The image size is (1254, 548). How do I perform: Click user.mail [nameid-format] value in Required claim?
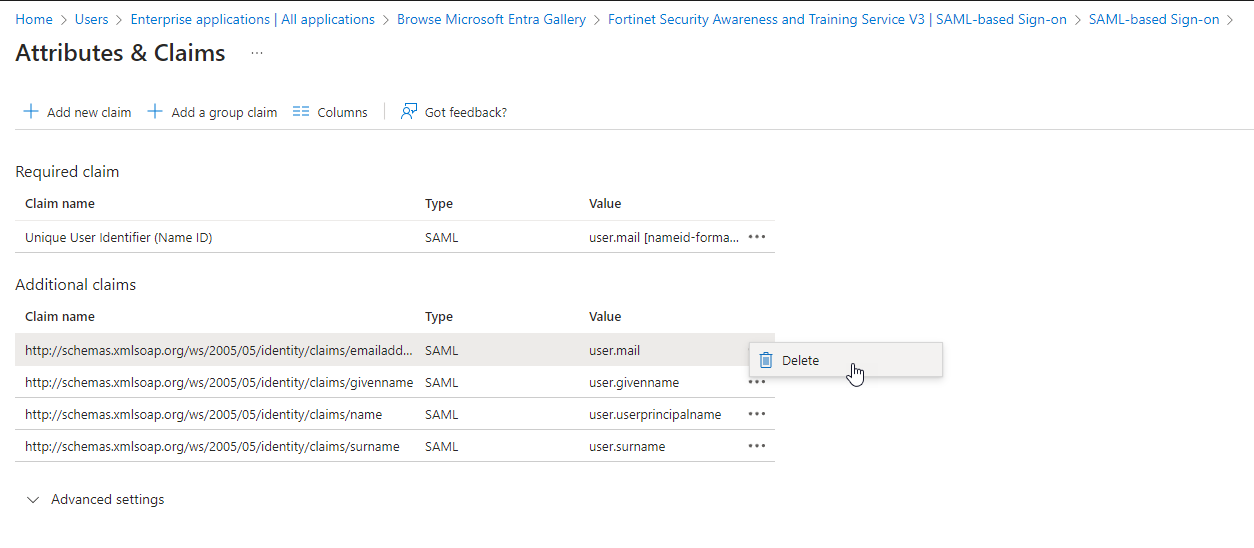[665, 237]
